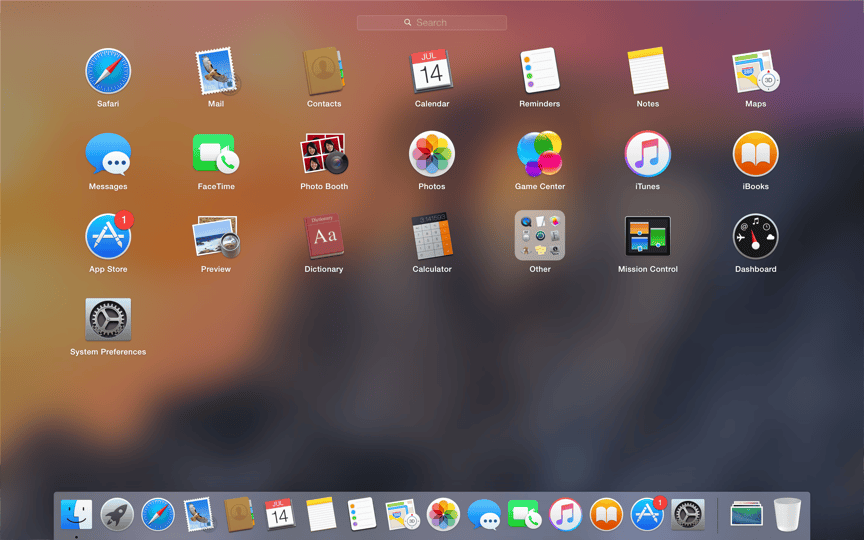
Task: Launch Reminders from the Launchpad grid
Action: [540, 70]
